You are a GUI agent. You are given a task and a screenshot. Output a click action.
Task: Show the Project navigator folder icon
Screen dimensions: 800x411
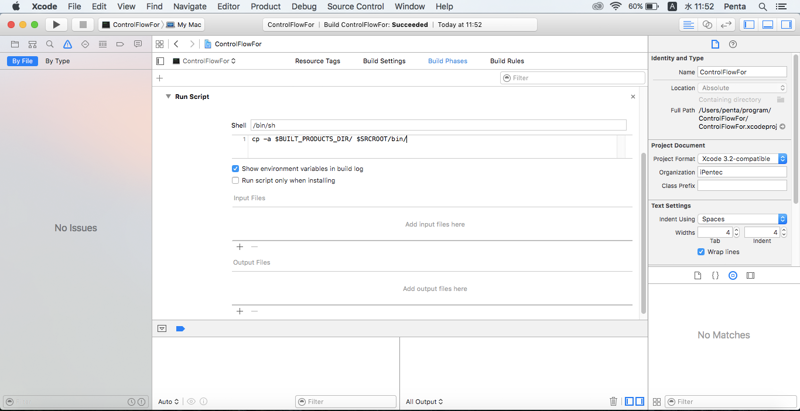[x=15, y=44]
